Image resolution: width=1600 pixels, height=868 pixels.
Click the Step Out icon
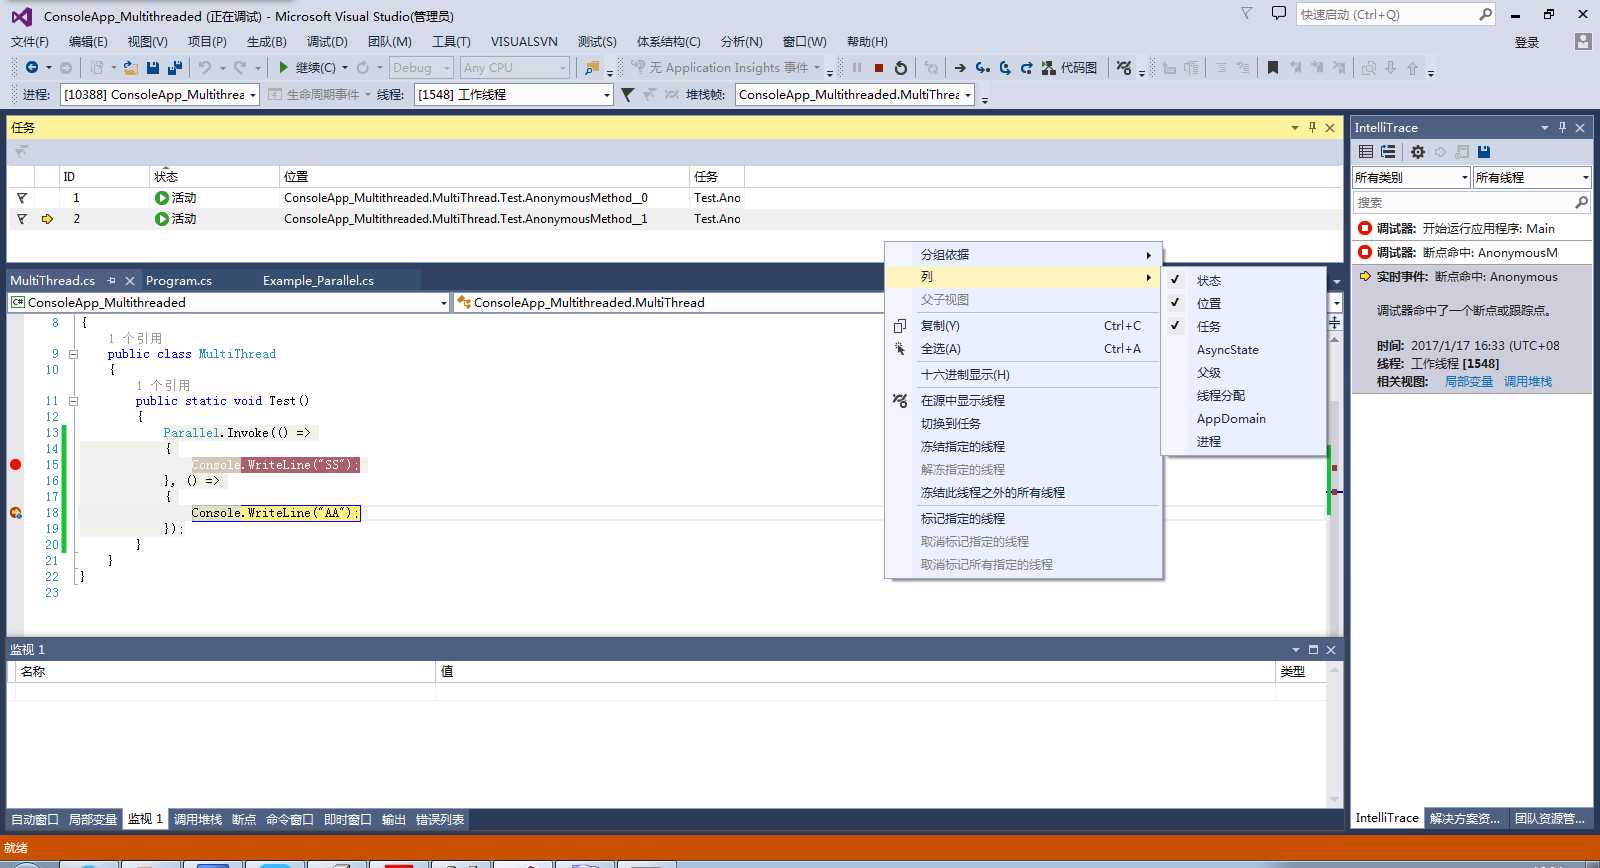(1026, 68)
